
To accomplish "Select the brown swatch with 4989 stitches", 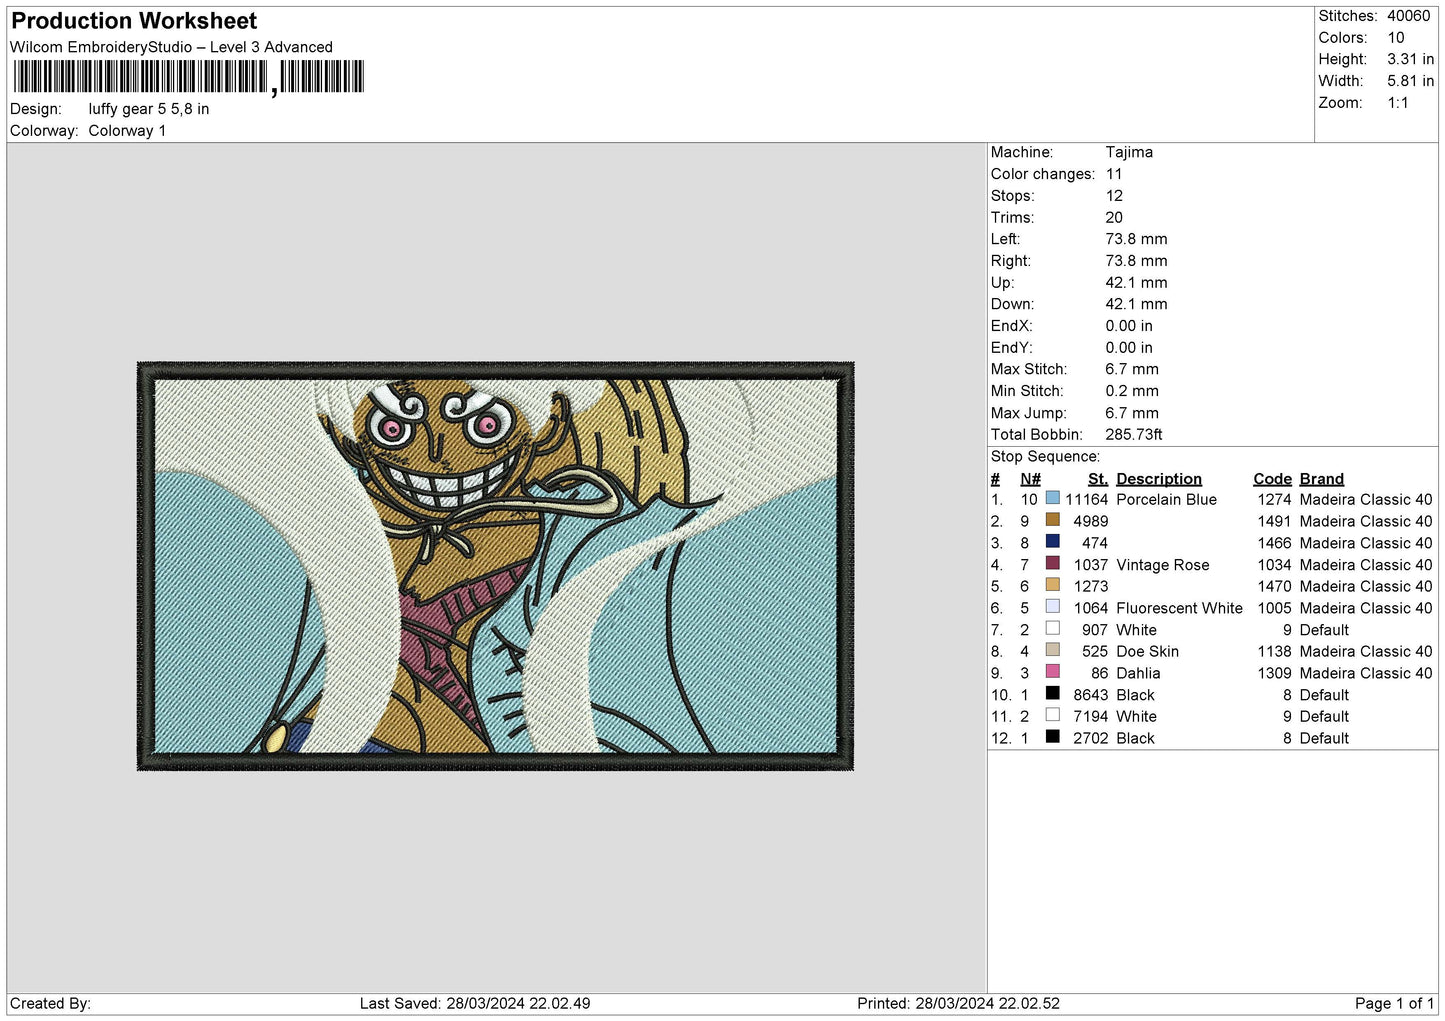I will tap(1052, 520).
